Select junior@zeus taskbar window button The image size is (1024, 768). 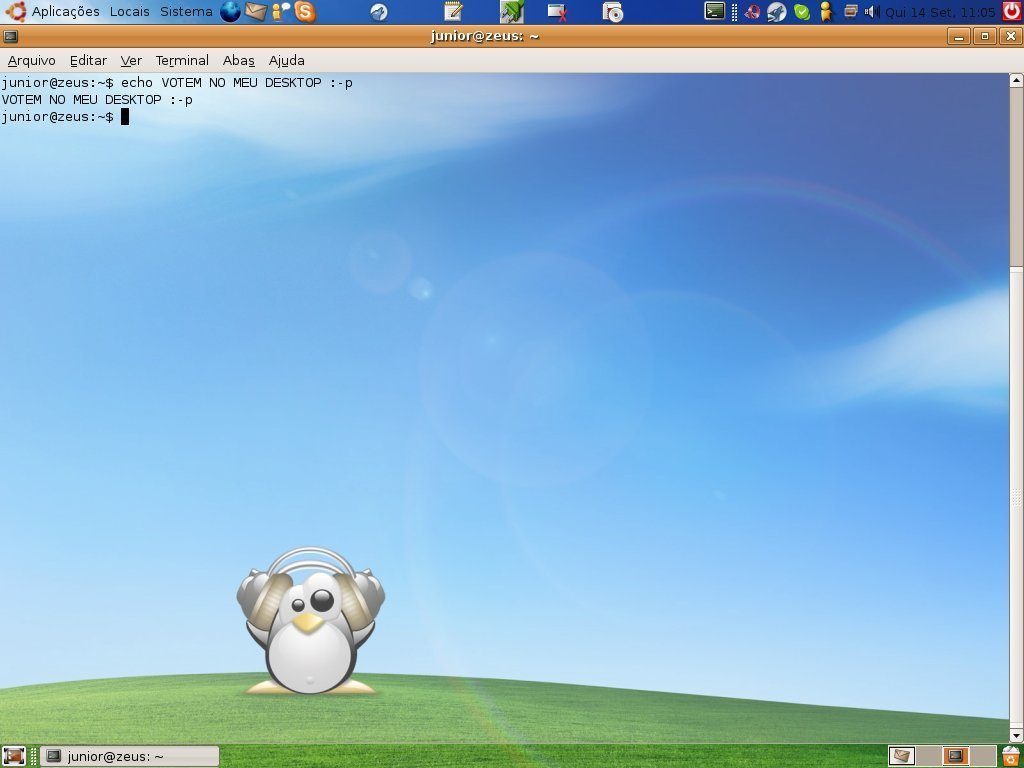coord(129,756)
